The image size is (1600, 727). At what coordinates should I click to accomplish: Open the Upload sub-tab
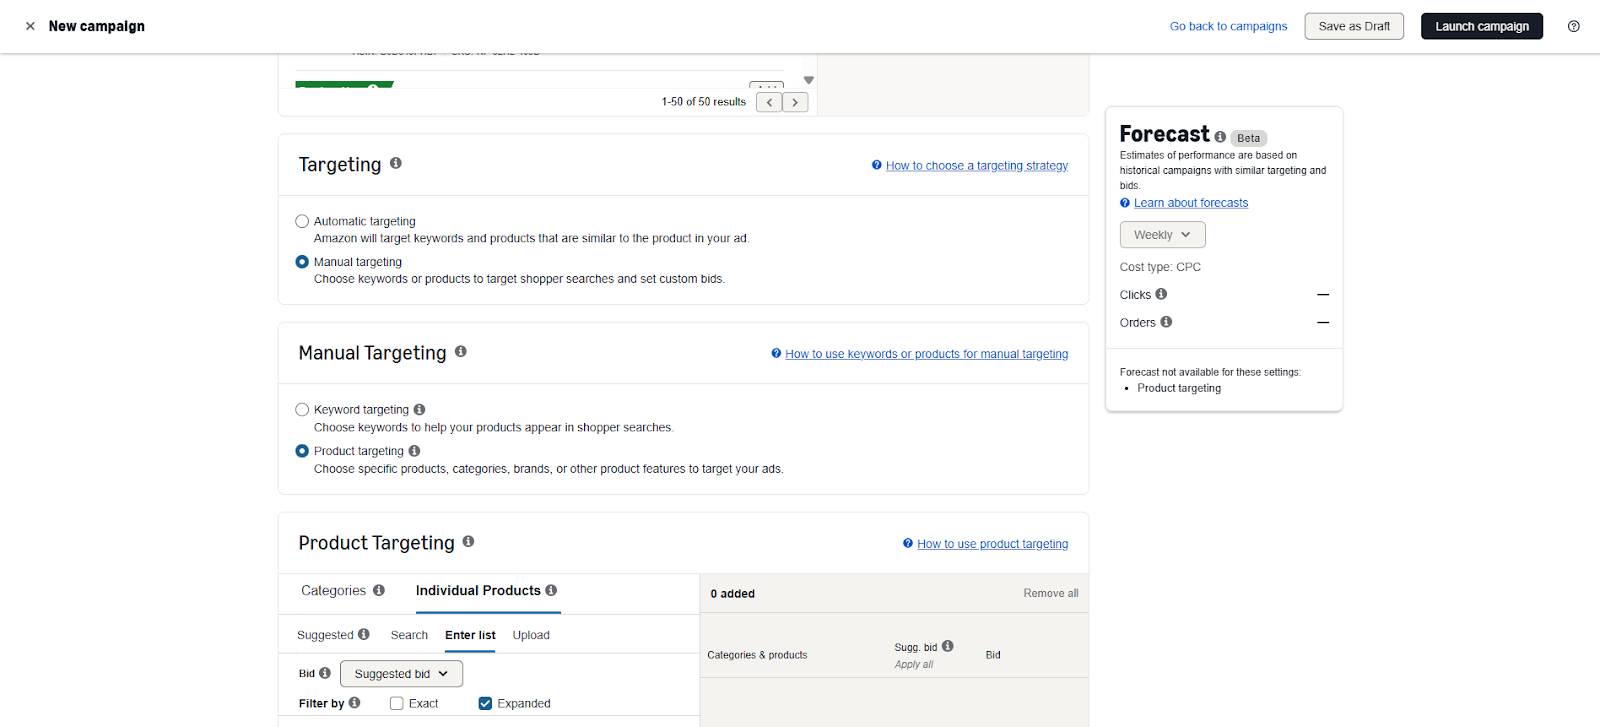(x=531, y=635)
